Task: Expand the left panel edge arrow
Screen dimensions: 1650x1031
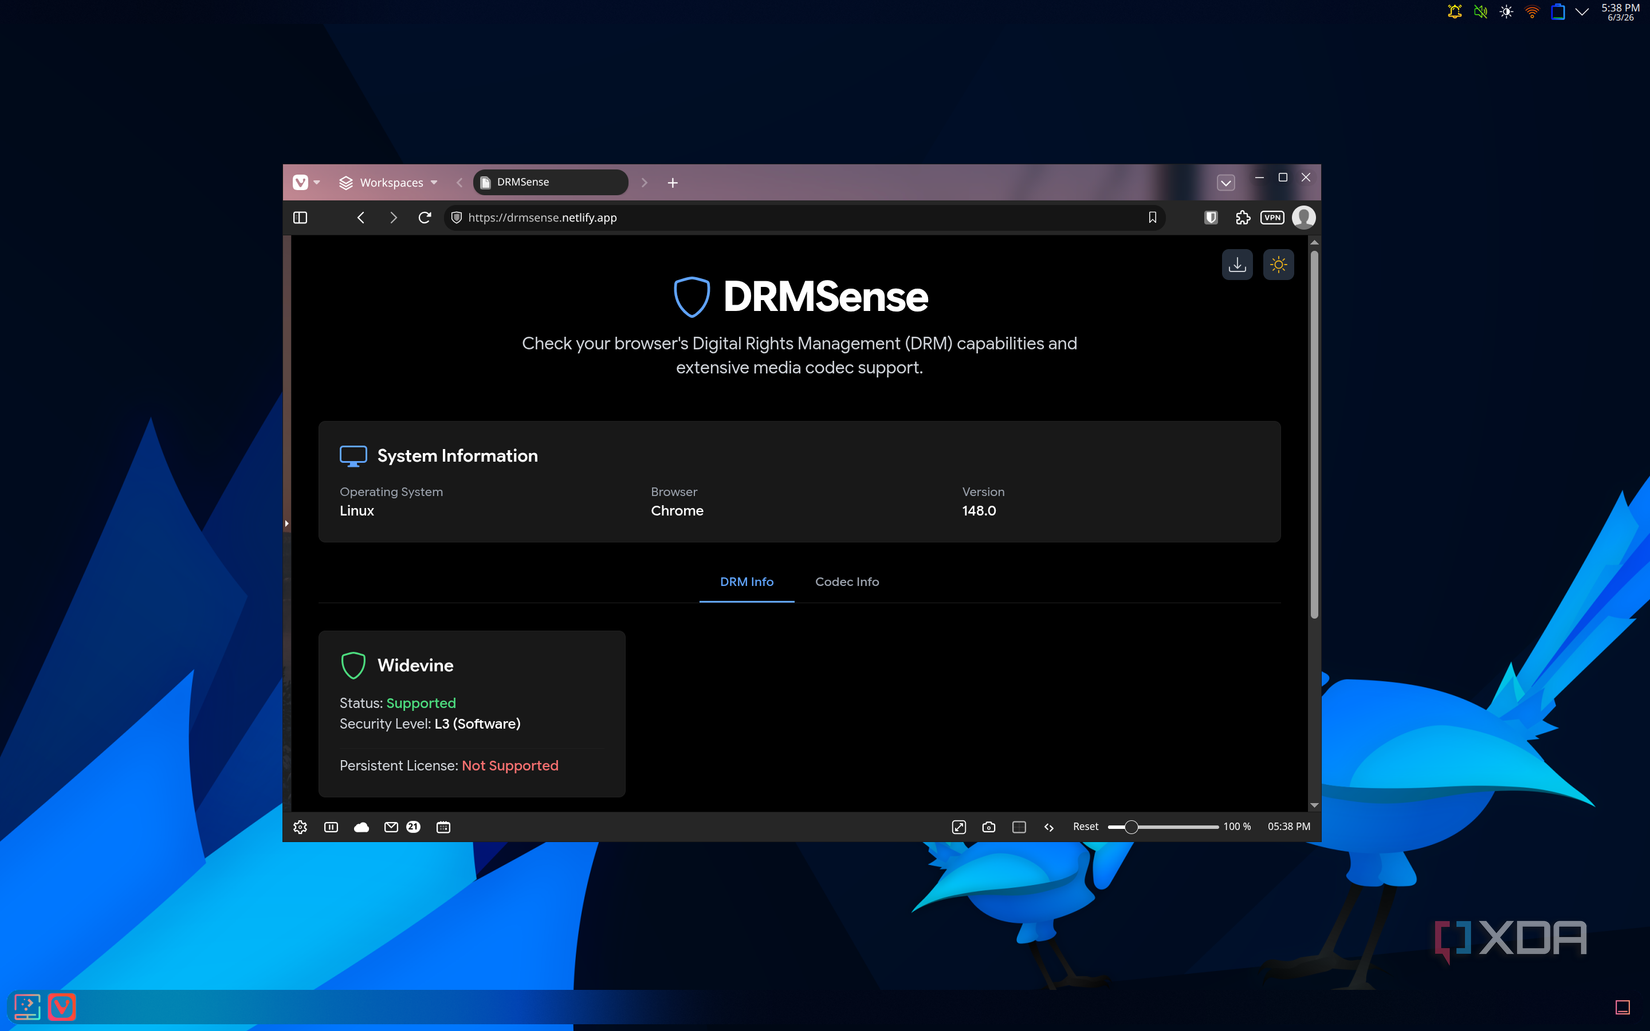Action: 287,523
